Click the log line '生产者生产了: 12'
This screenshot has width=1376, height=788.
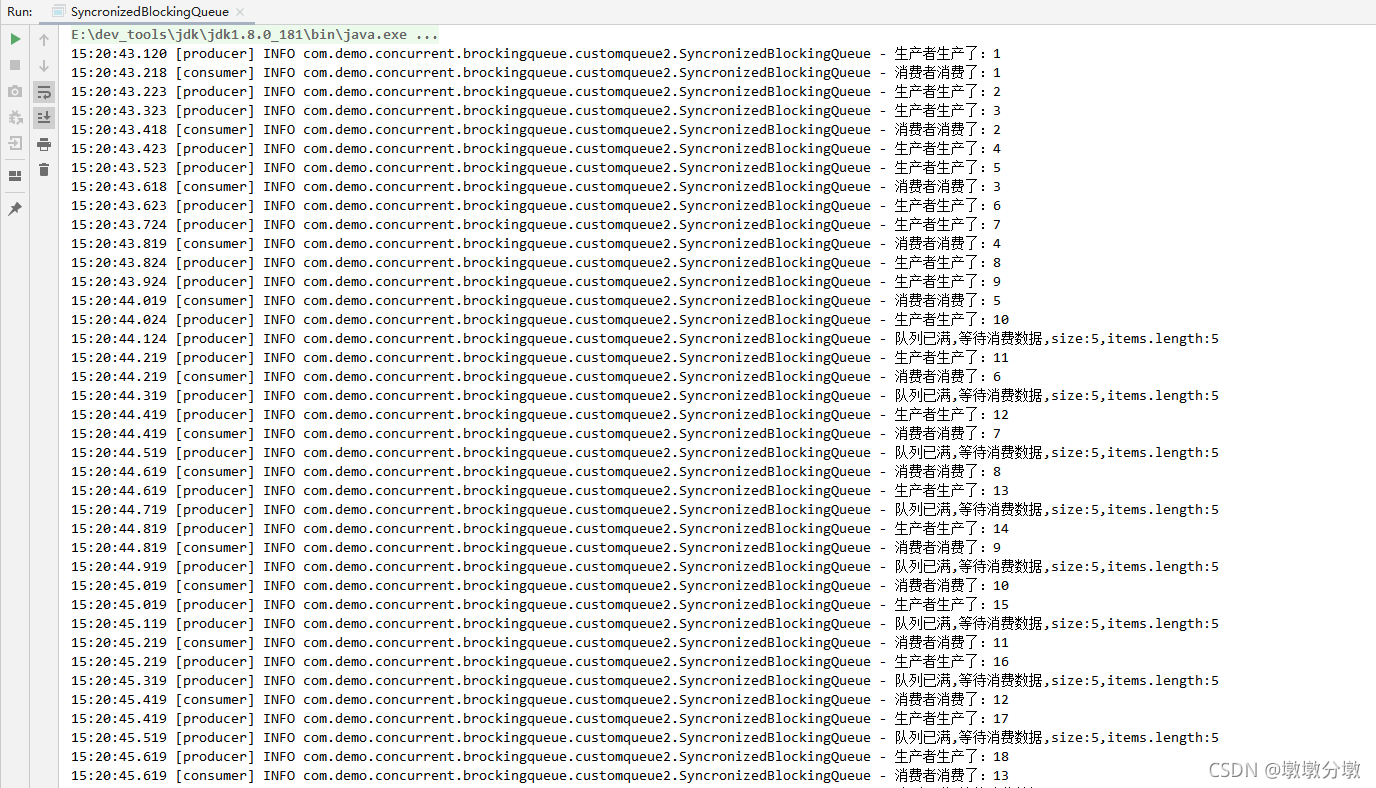point(540,415)
